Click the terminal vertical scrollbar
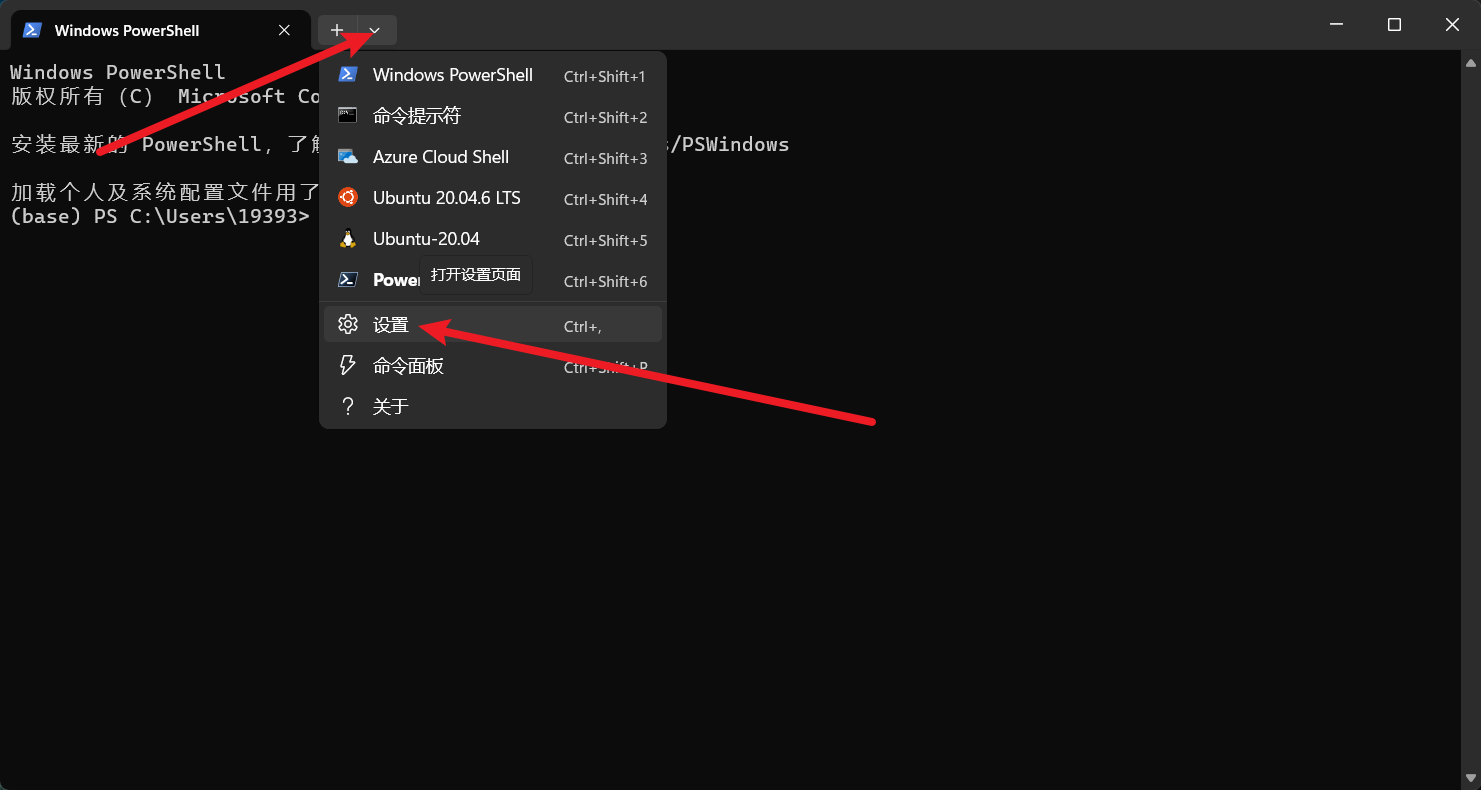This screenshot has width=1481, height=790. coord(1470,420)
